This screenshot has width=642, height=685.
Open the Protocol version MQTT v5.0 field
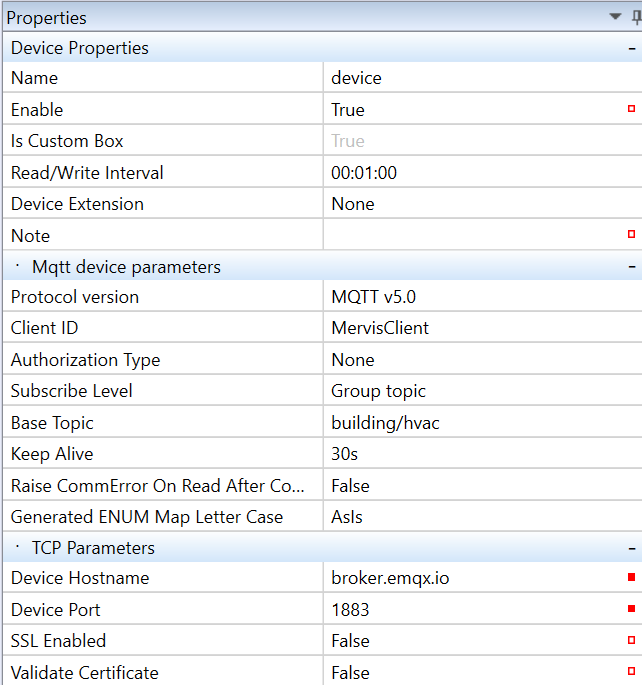375,297
